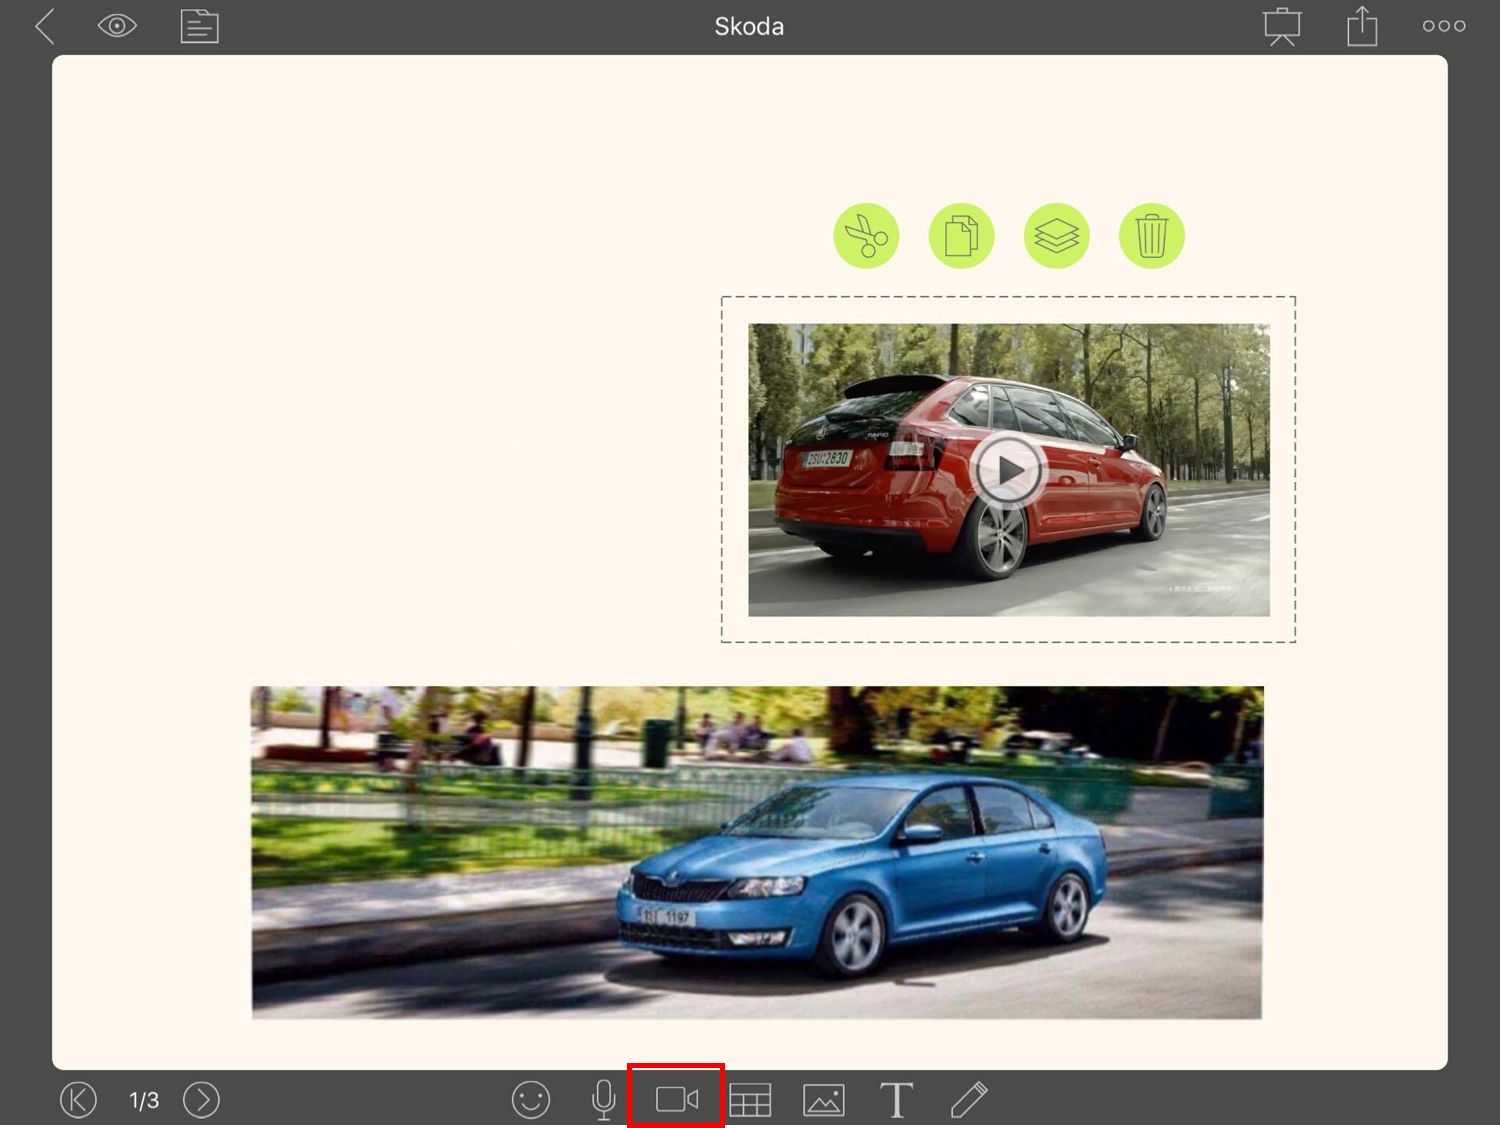This screenshot has height=1128, width=1500.
Task: Select the pencil drawing tool
Action: [969, 1100]
